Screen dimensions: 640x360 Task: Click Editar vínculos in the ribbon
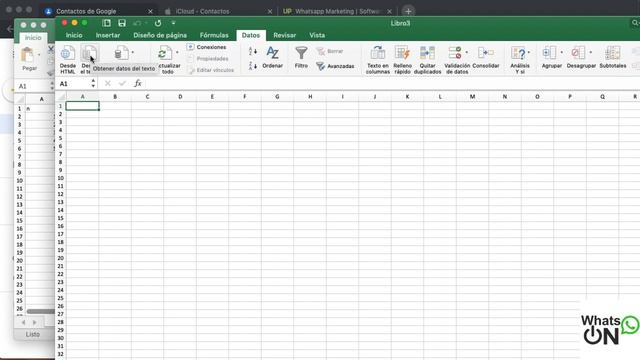pos(211,70)
